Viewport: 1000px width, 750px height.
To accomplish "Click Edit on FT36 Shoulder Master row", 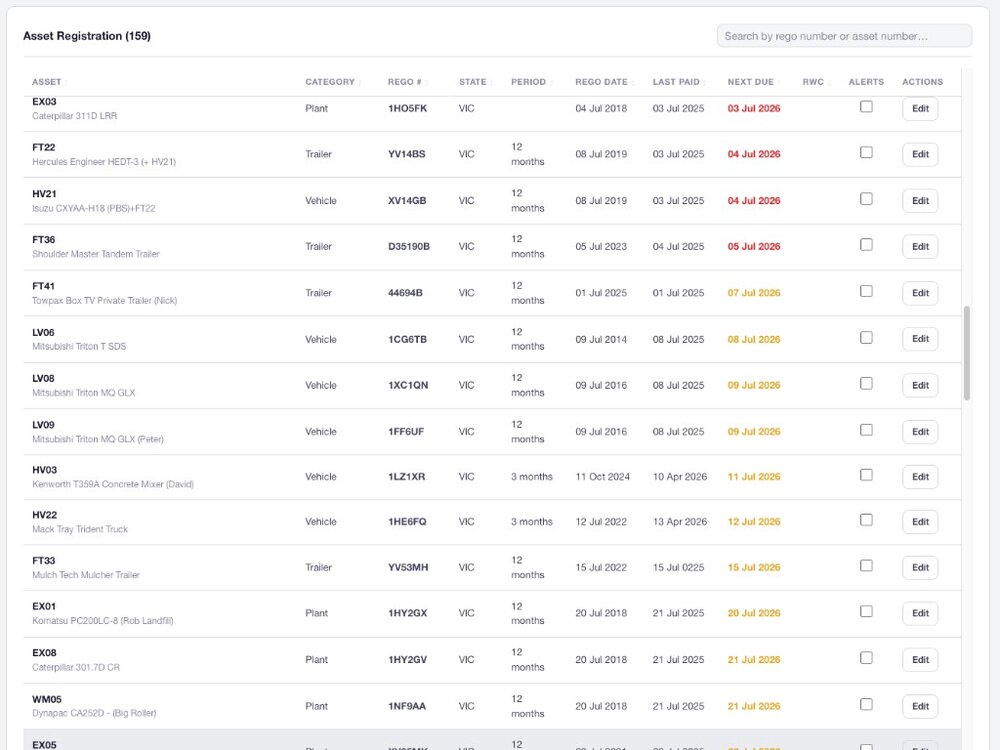I will pos(920,247).
